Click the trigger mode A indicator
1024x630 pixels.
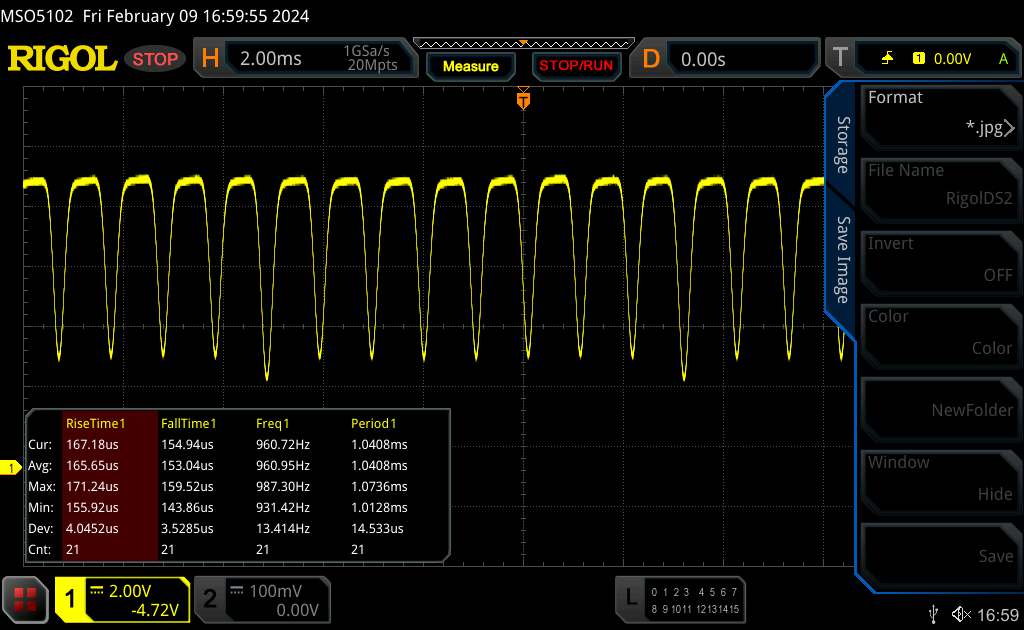(1003, 59)
